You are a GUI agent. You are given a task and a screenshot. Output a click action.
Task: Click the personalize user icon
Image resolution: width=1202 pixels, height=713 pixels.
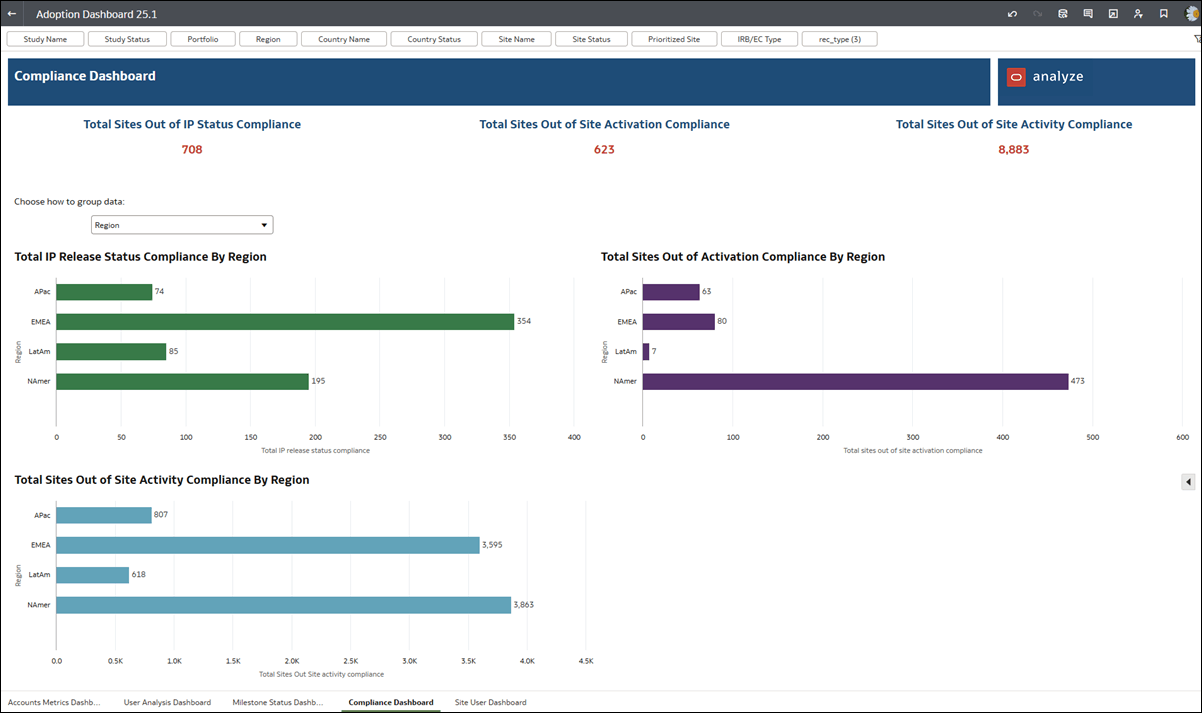click(1138, 13)
